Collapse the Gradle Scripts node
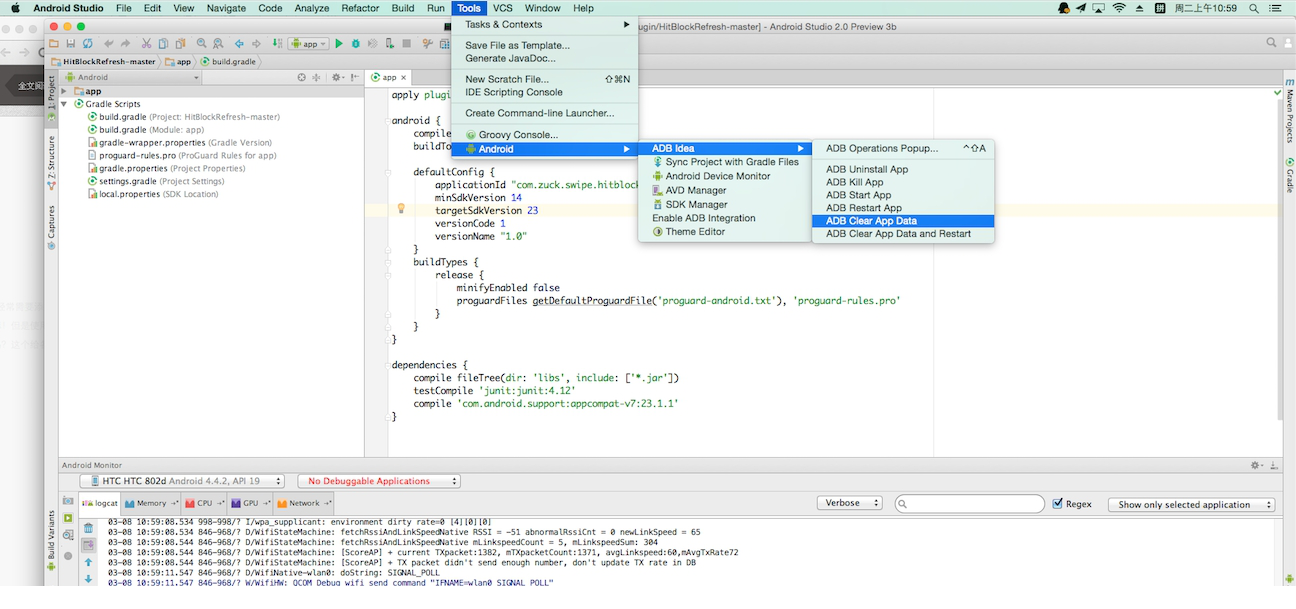 click(x=64, y=104)
